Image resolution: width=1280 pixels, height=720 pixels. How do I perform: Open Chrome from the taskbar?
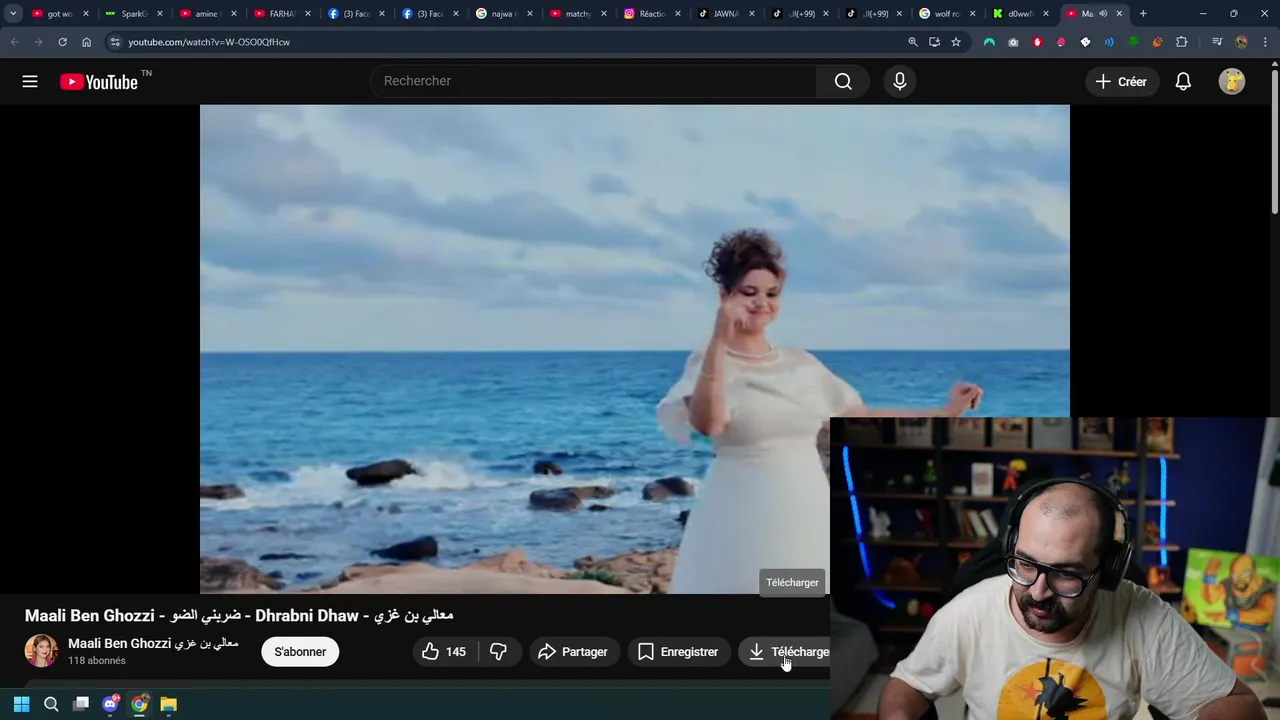pos(139,704)
